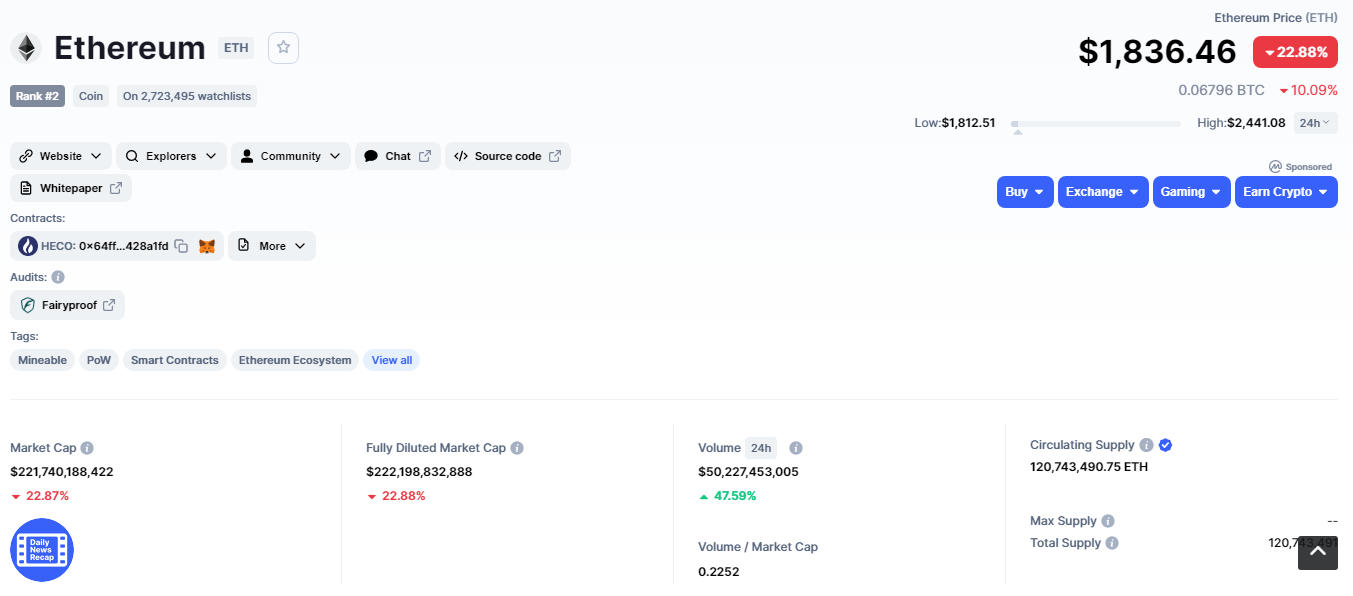Click the Low/High price range slider
The height and width of the screenshot is (596, 1353).
(1096, 124)
